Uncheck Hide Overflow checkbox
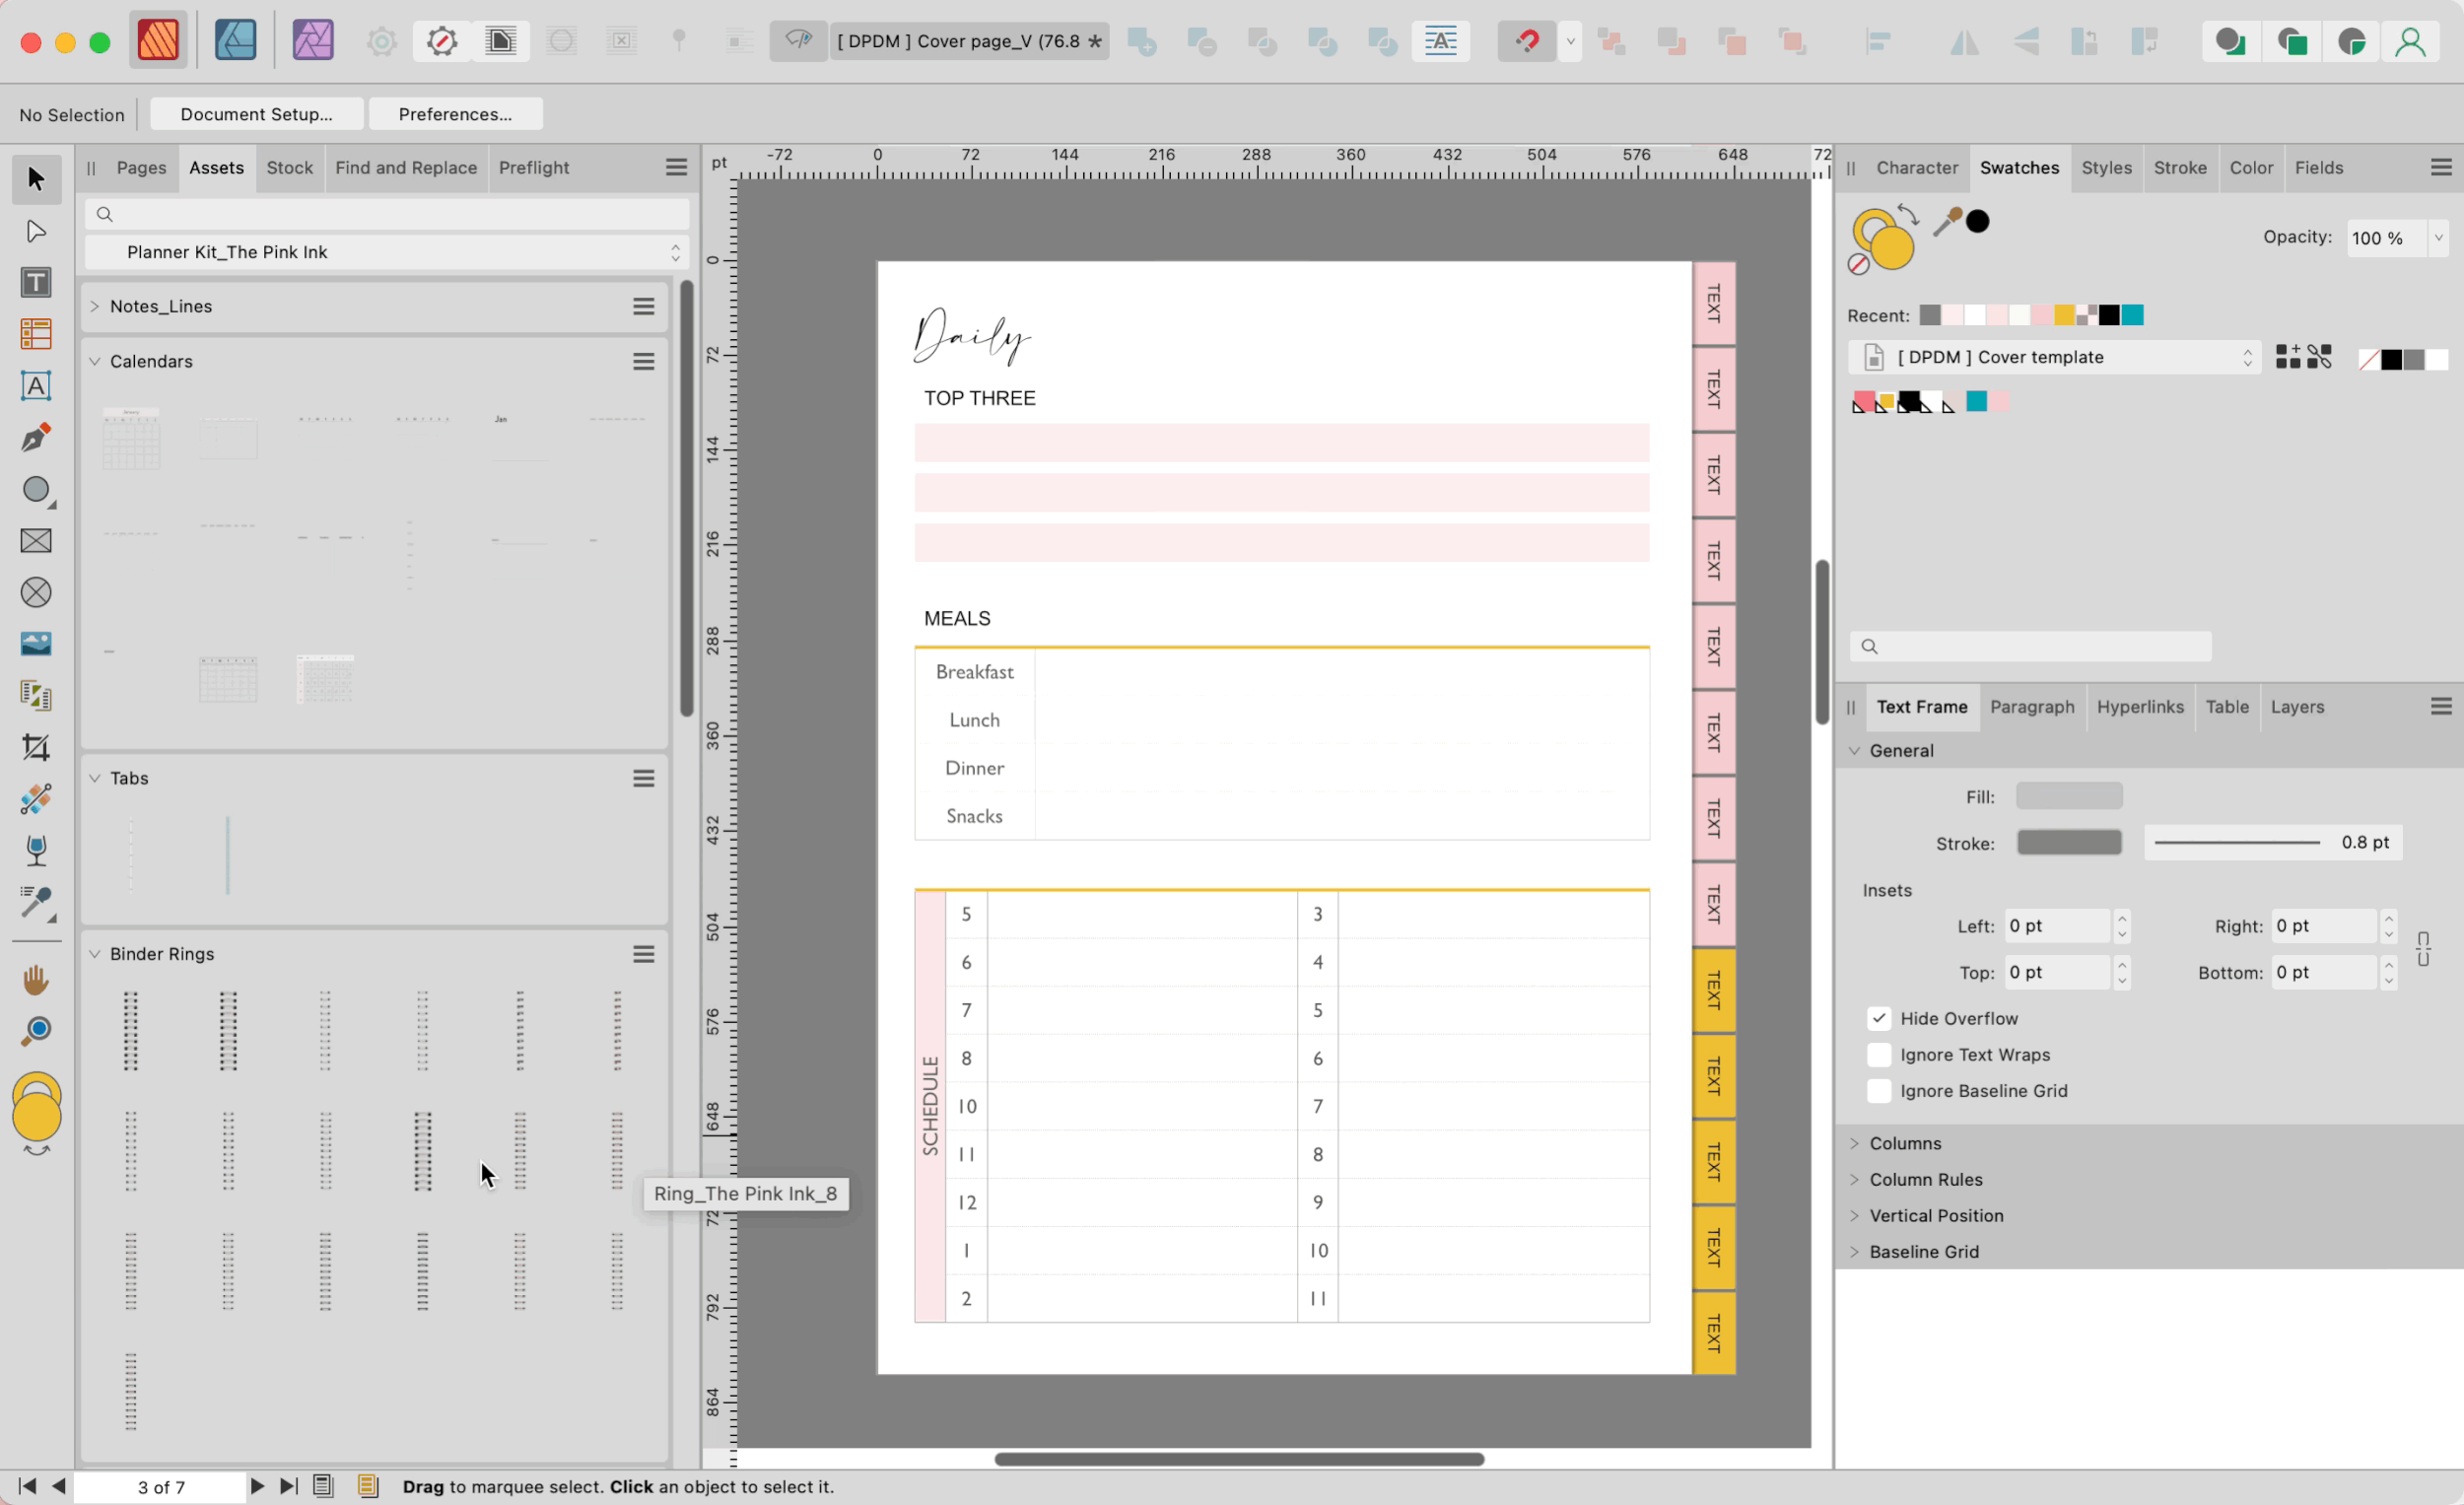The image size is (2464, 1505). pyautogui.click(x=1878, y=1018)
